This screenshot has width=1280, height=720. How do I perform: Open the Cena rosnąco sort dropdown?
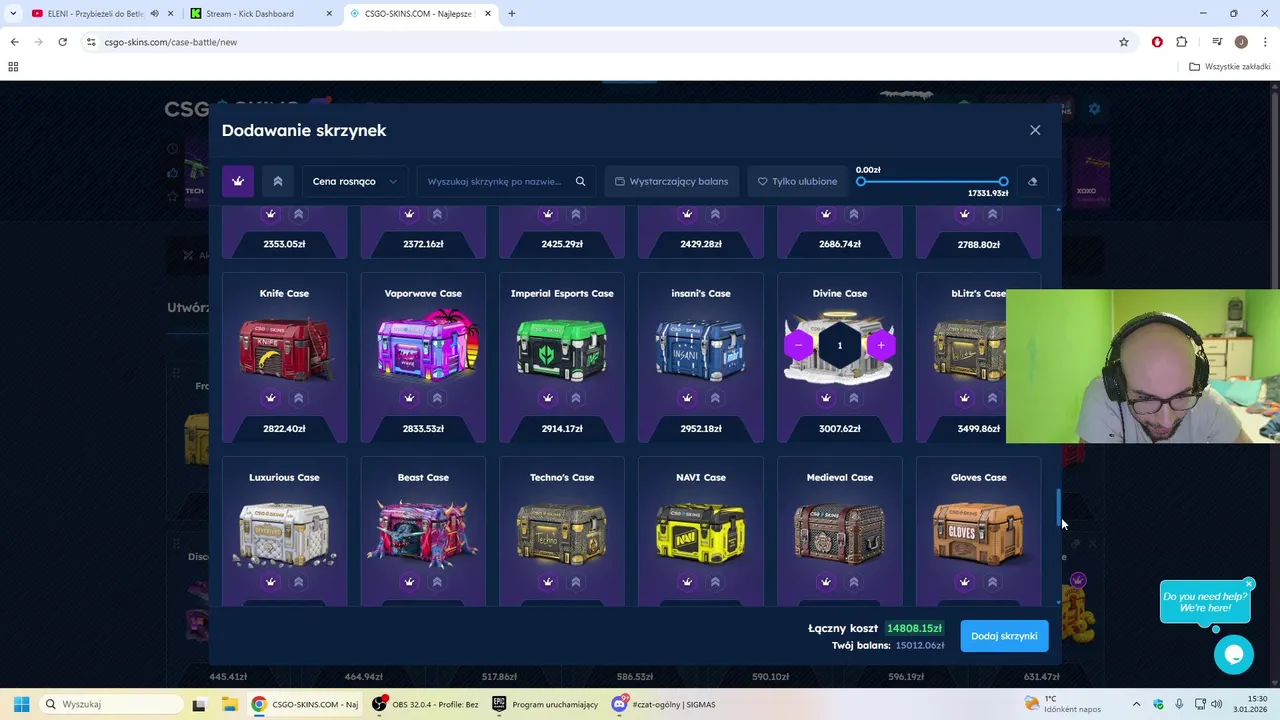pyautogui.click(x=355, y=181)
